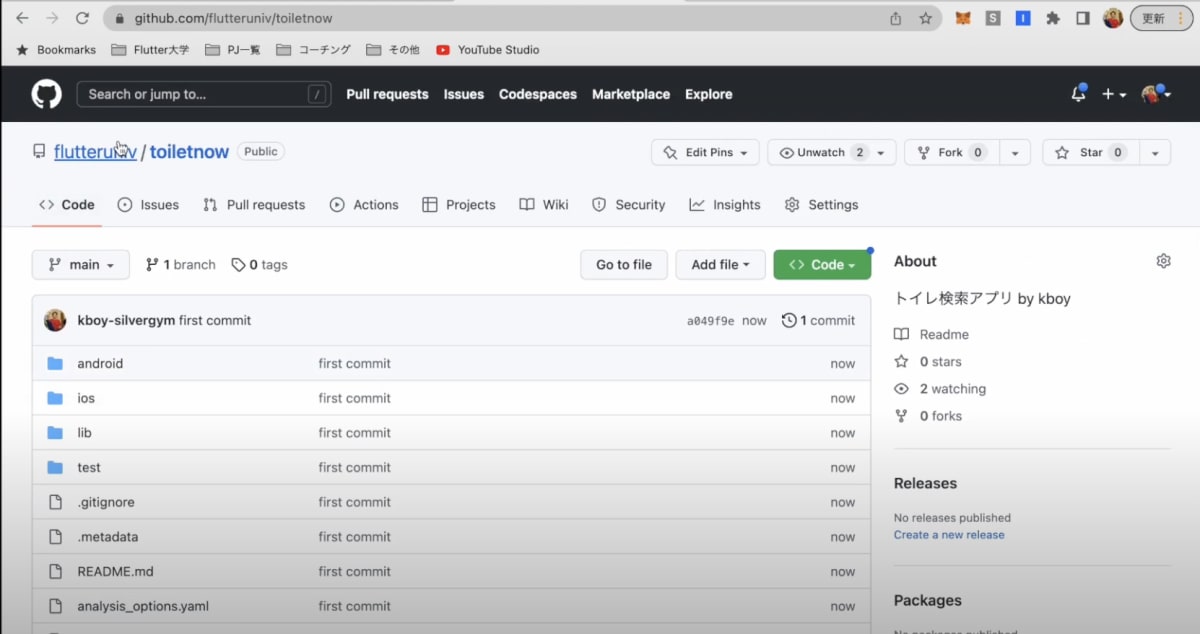Screen dimensions: 1200x634
Task: Open the 1 branch link
Action: point(180,265)
